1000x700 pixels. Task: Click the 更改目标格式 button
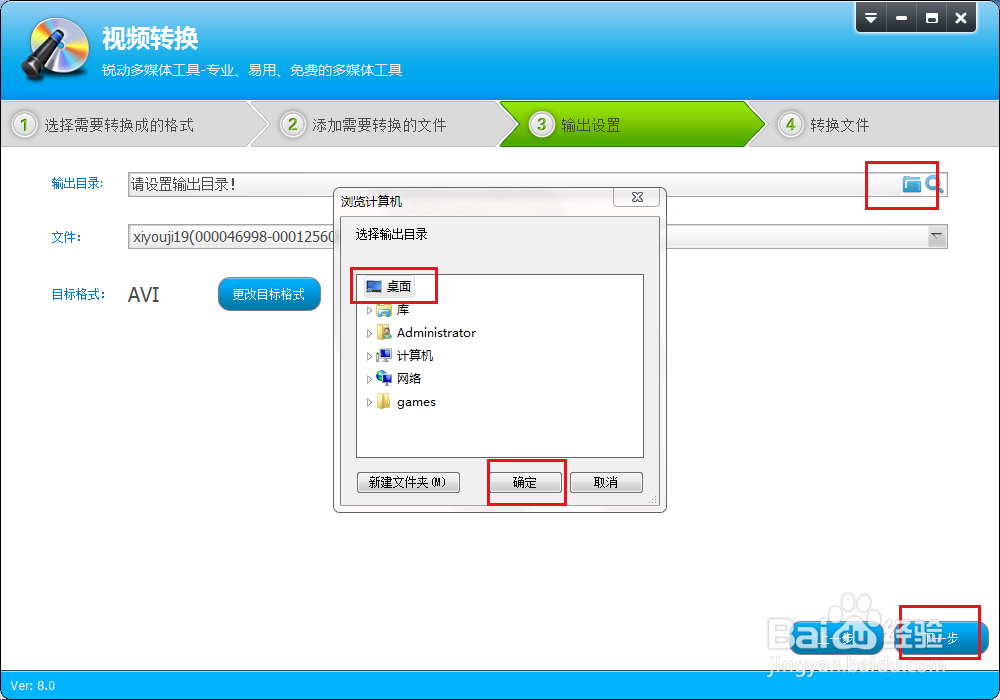click(269, 294)
